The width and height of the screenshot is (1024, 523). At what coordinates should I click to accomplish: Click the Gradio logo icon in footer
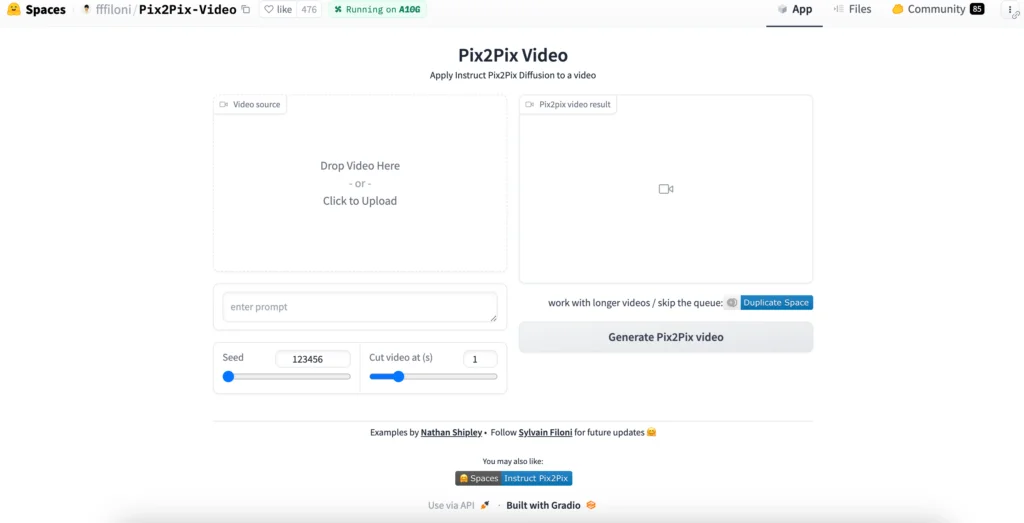tap(591, 505)
